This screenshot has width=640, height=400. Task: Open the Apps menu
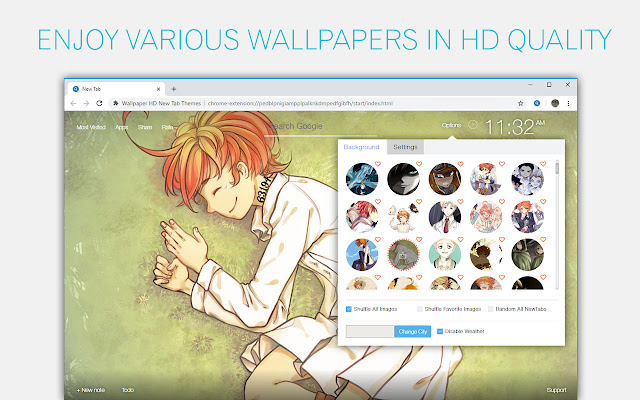(x=122, y=127)
